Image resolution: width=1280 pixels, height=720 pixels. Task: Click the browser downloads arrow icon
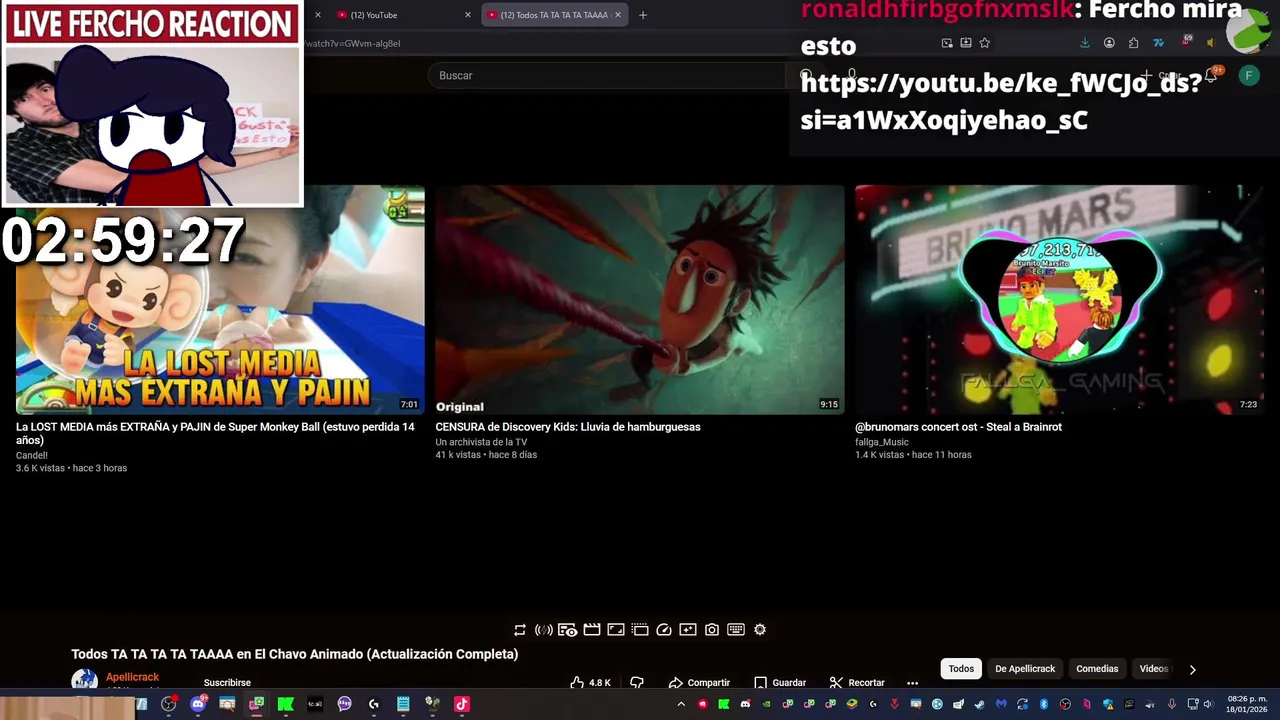point(1085,43)
